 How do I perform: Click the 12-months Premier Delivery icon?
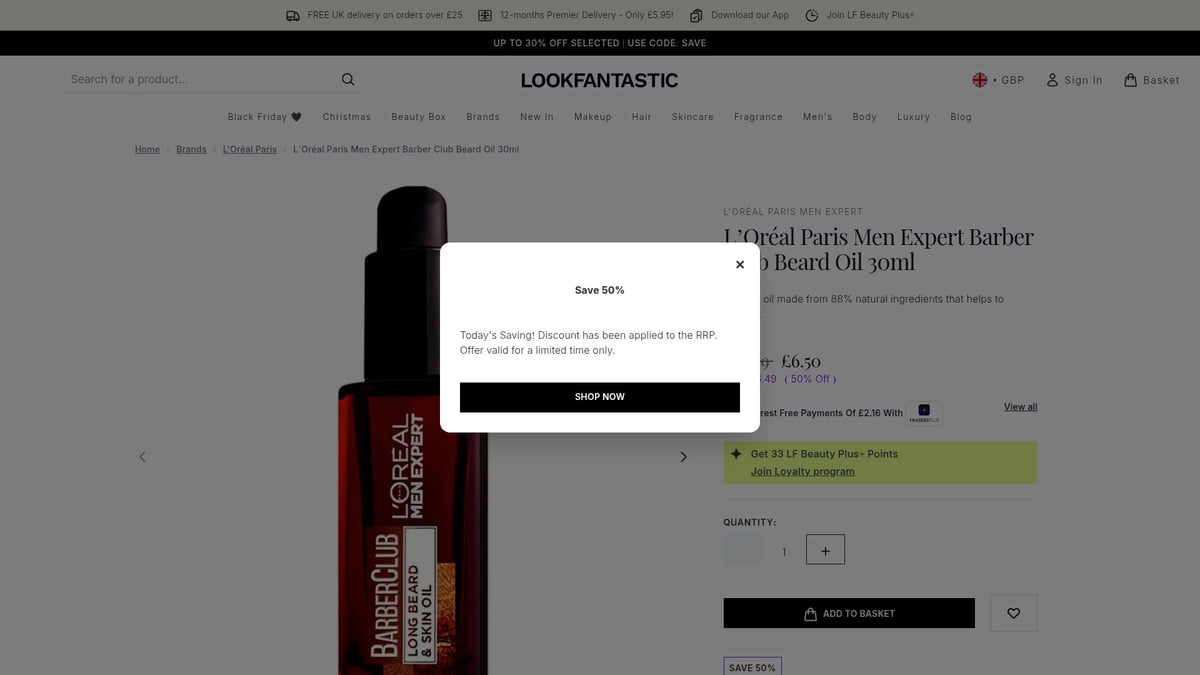coord(484,15)
